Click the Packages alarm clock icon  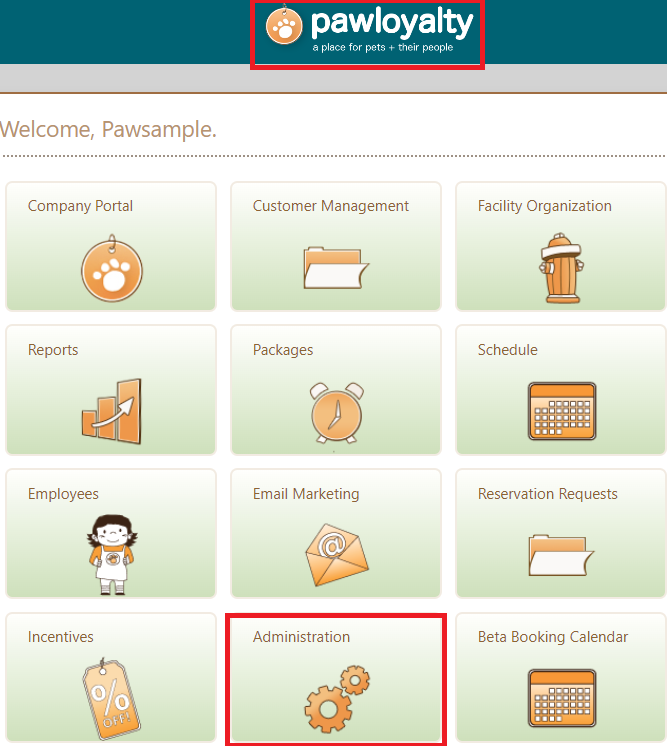pos(336,412)
